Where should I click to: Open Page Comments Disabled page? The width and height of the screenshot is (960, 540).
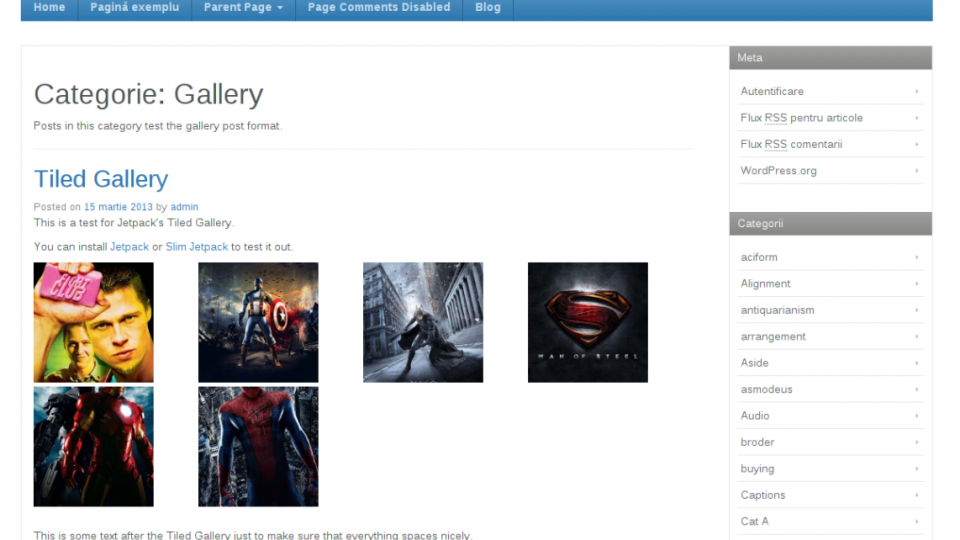point(379,7)
